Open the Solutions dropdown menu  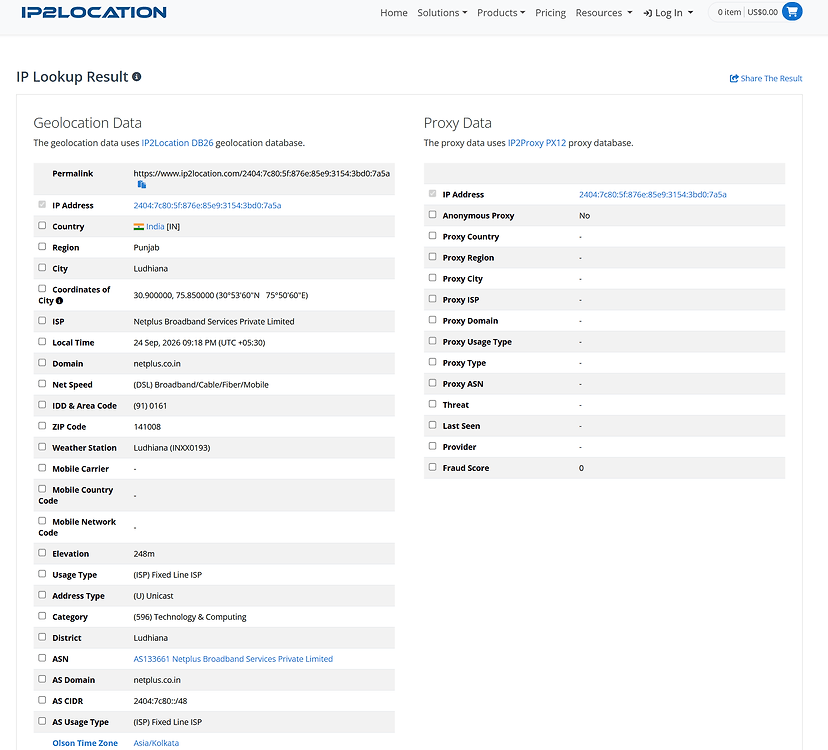pos(442,13)
